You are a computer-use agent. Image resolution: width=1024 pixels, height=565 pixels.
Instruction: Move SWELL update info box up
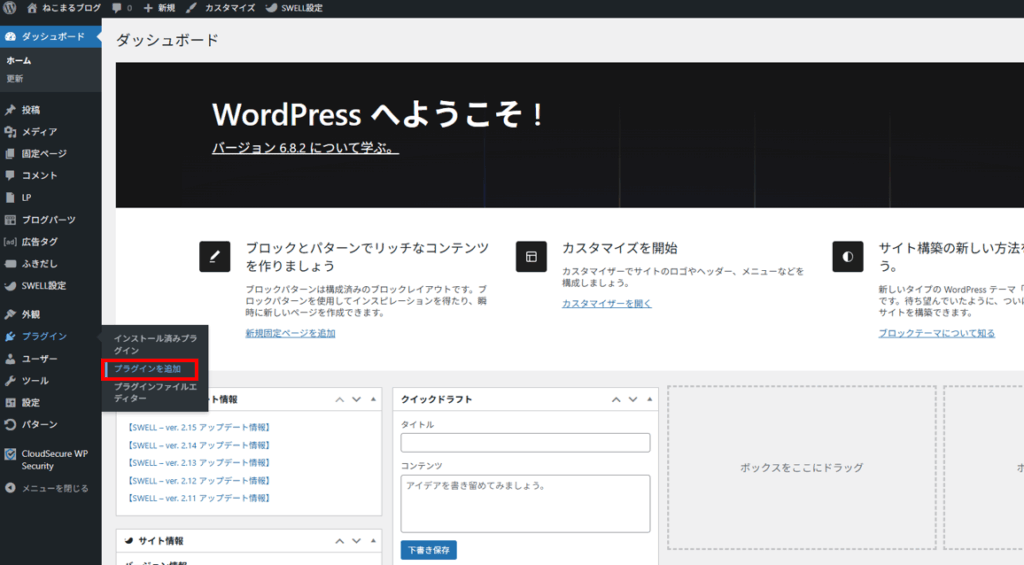pos(340,399)
